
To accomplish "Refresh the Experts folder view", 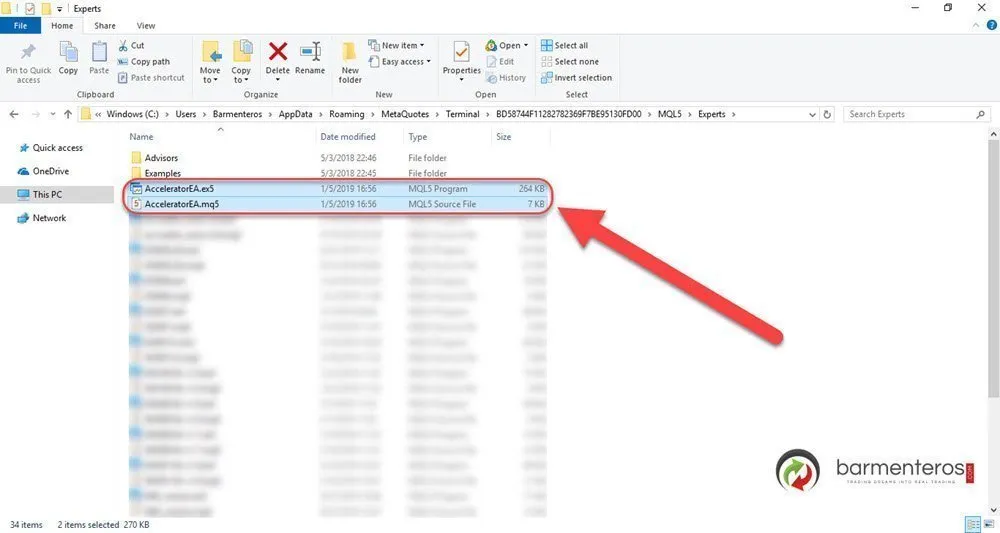I will pos(827,115).
